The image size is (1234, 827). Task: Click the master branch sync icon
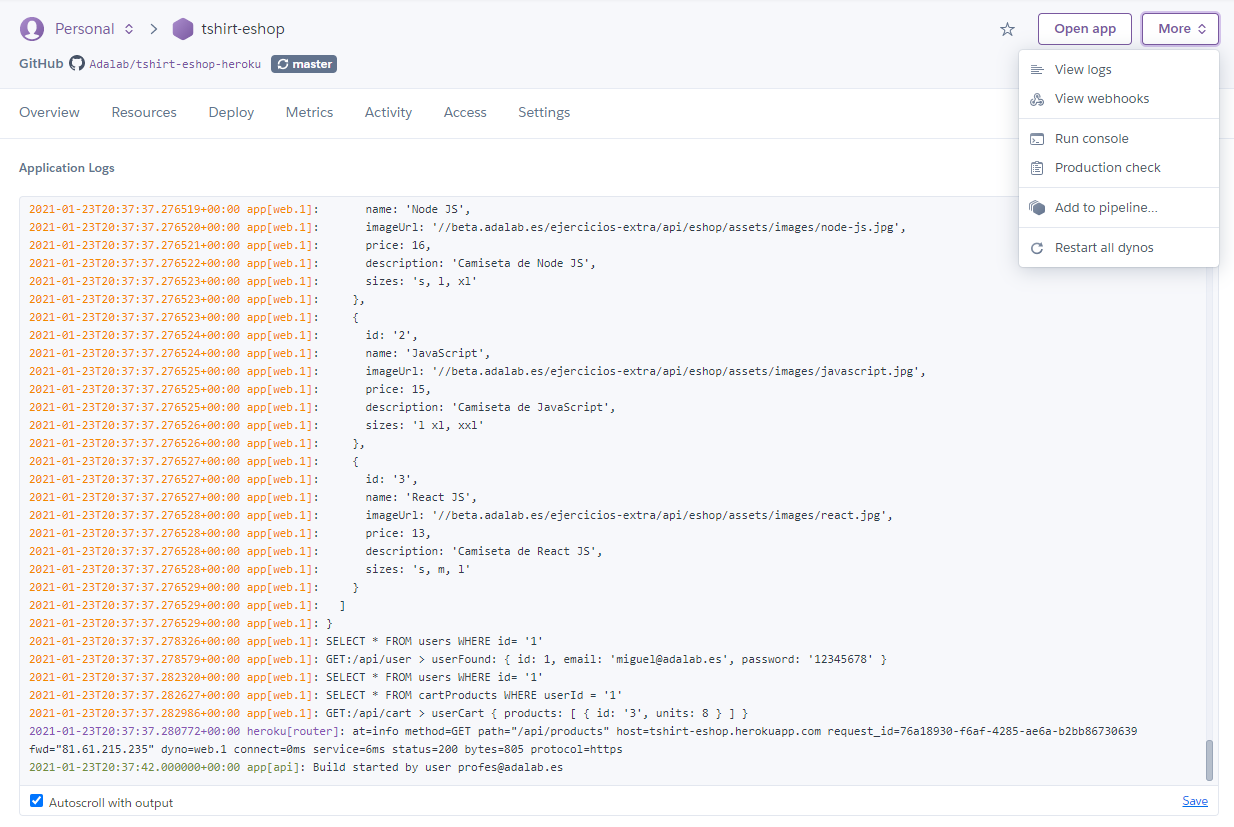click(x=283, y=64)
